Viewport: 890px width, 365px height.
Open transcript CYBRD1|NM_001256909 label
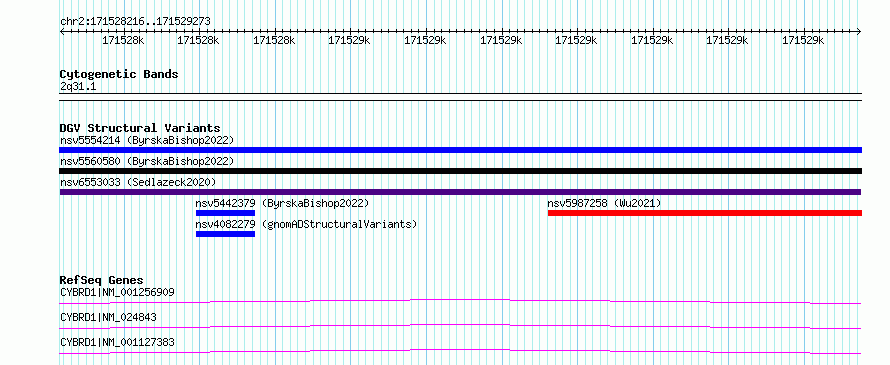[x=117, y=292]
